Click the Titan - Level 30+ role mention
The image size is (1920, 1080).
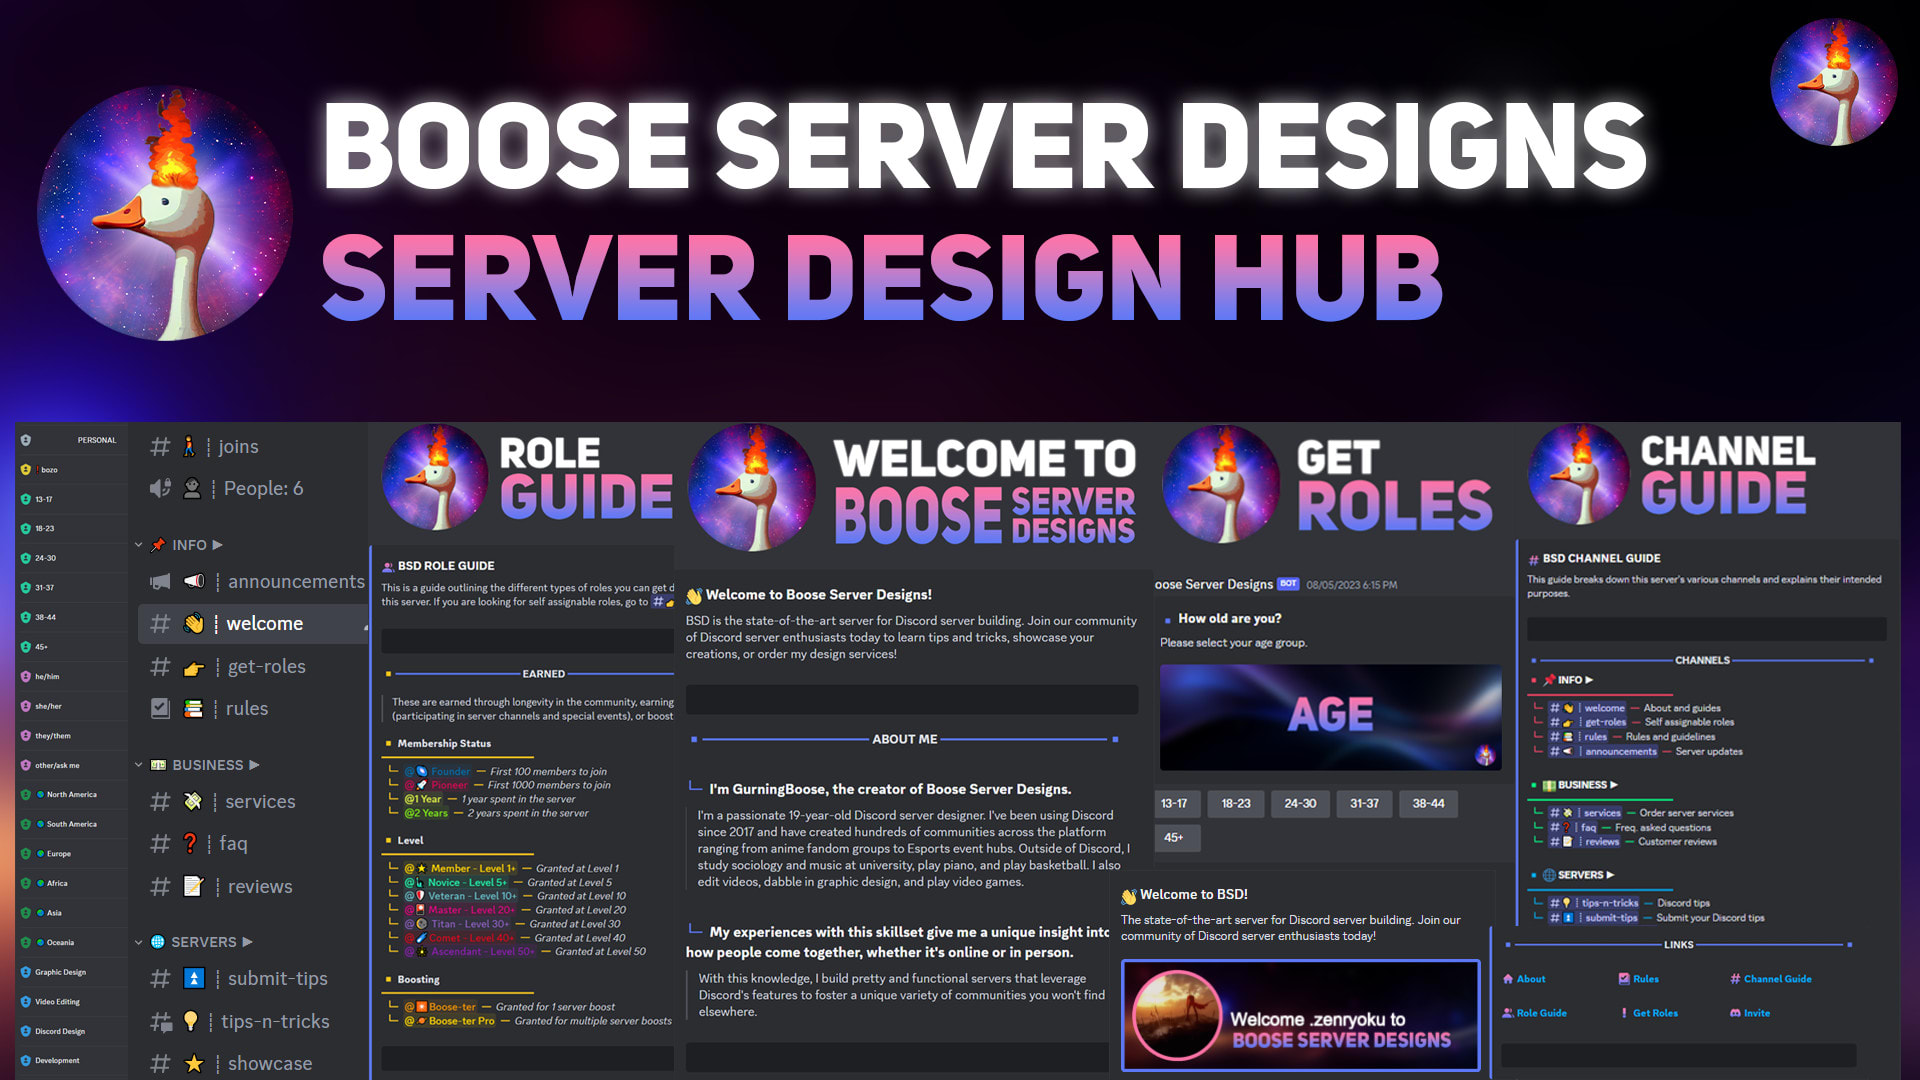click(x=455, y=924)
